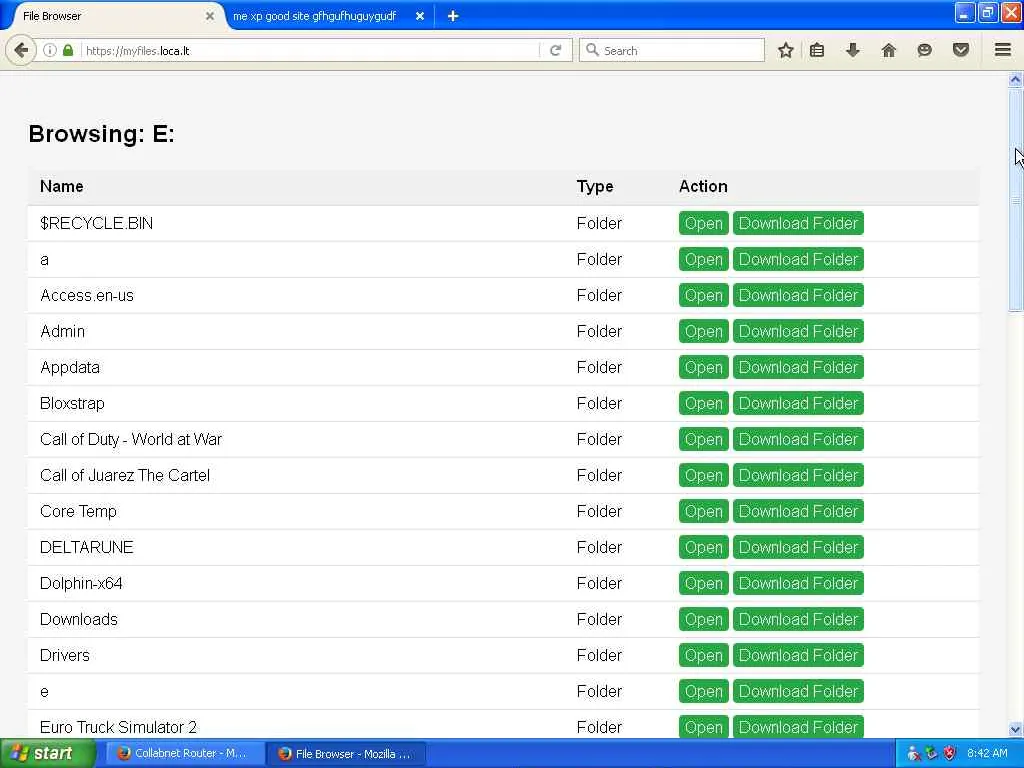Bookmark this page with the star icon
The width and height of the screenshot is (1024, 768).
pyautogui.click(x=786, y=50)
